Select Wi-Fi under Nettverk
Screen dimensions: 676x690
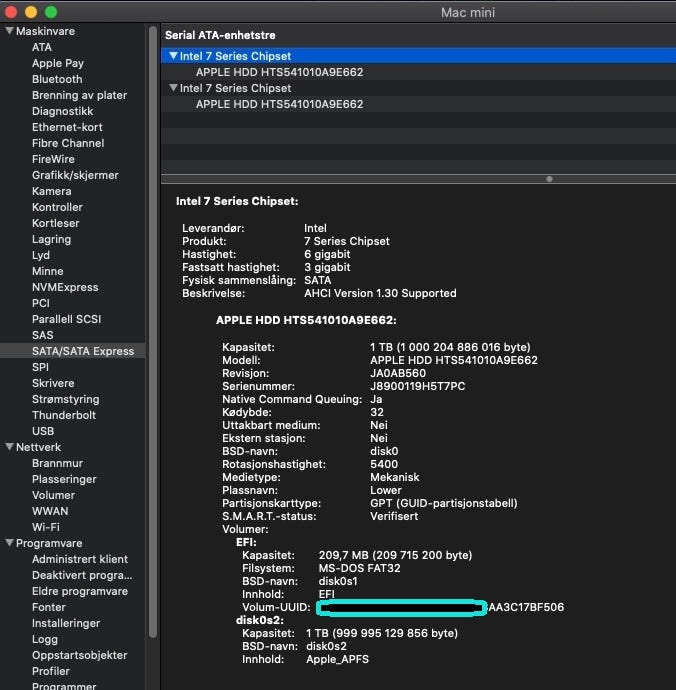click(45, 527)
